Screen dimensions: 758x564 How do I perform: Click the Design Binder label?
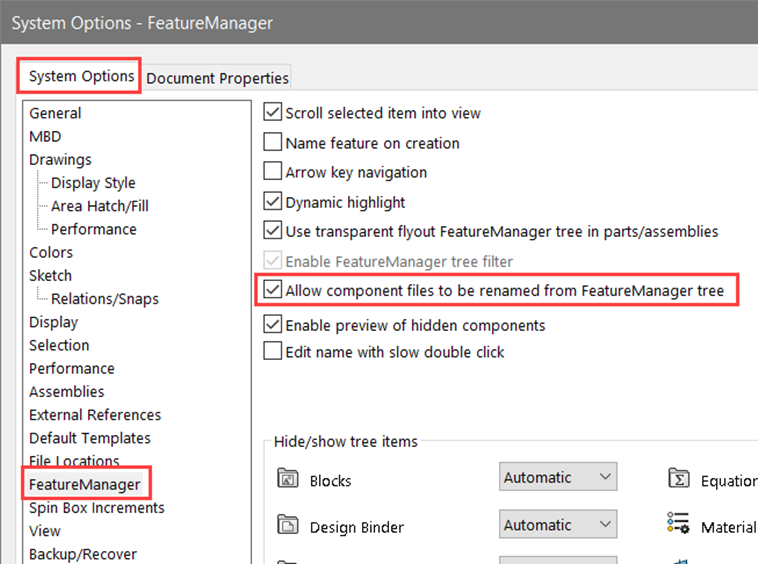tap(357, 527)
